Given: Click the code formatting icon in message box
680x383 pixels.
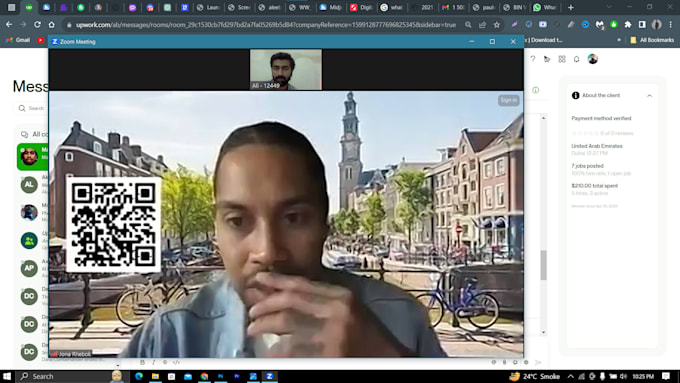Looking at the screenshot, I should [176, 362].
